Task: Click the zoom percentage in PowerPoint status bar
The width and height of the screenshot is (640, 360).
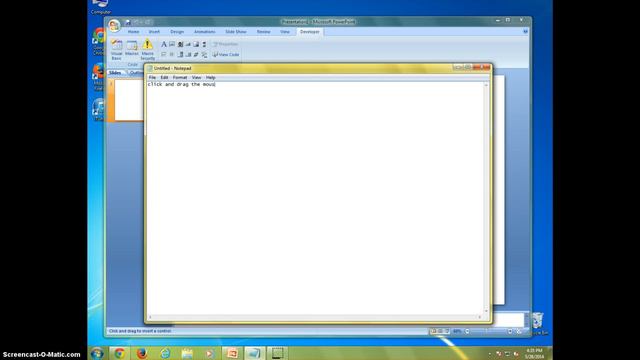Action: (457, 331)
